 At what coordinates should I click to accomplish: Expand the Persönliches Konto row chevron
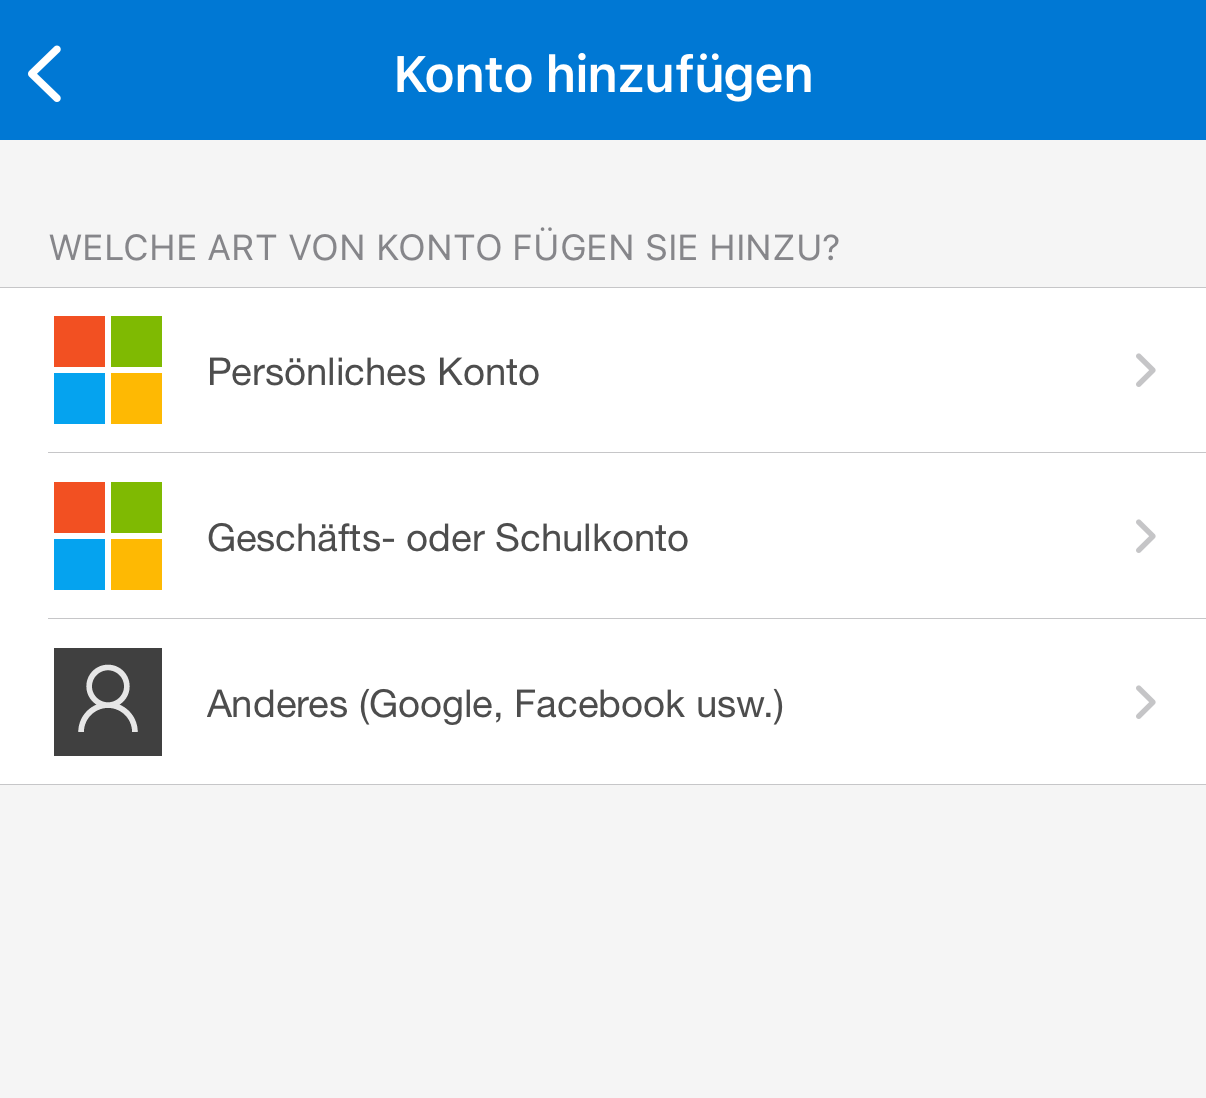(1146, 371)
